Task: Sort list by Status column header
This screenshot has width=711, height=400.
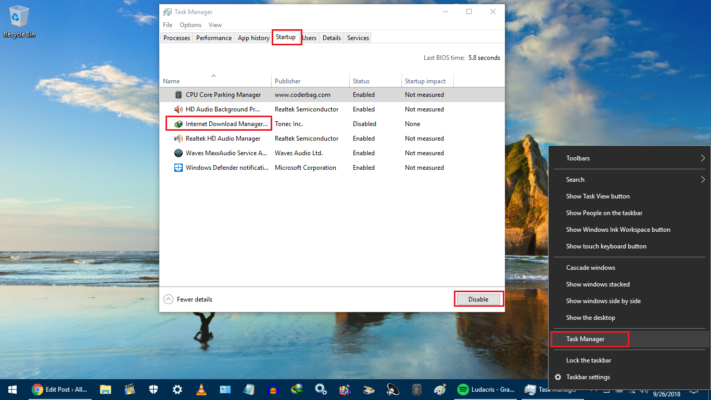Action: click(x=361, y=81)
